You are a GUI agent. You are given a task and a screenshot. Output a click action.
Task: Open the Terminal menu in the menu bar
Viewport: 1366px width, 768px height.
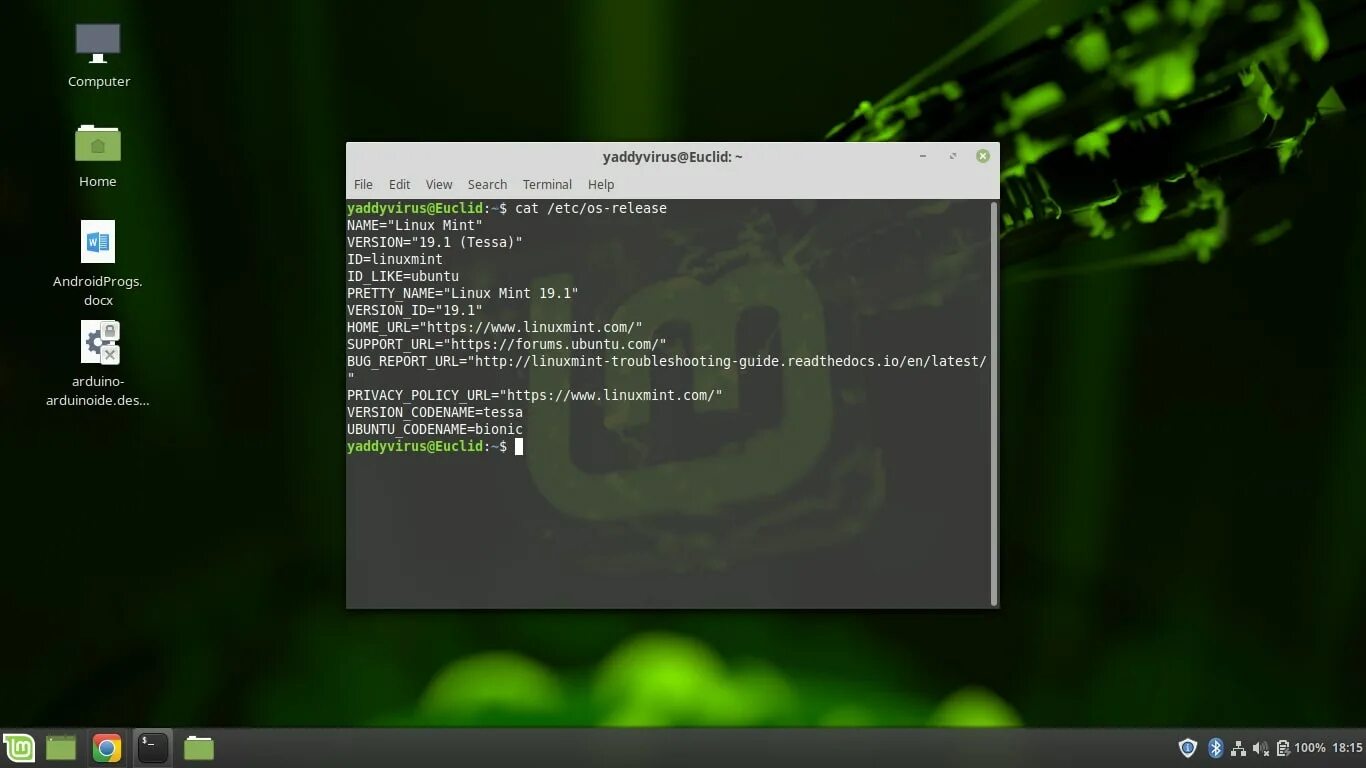(547, 184)
